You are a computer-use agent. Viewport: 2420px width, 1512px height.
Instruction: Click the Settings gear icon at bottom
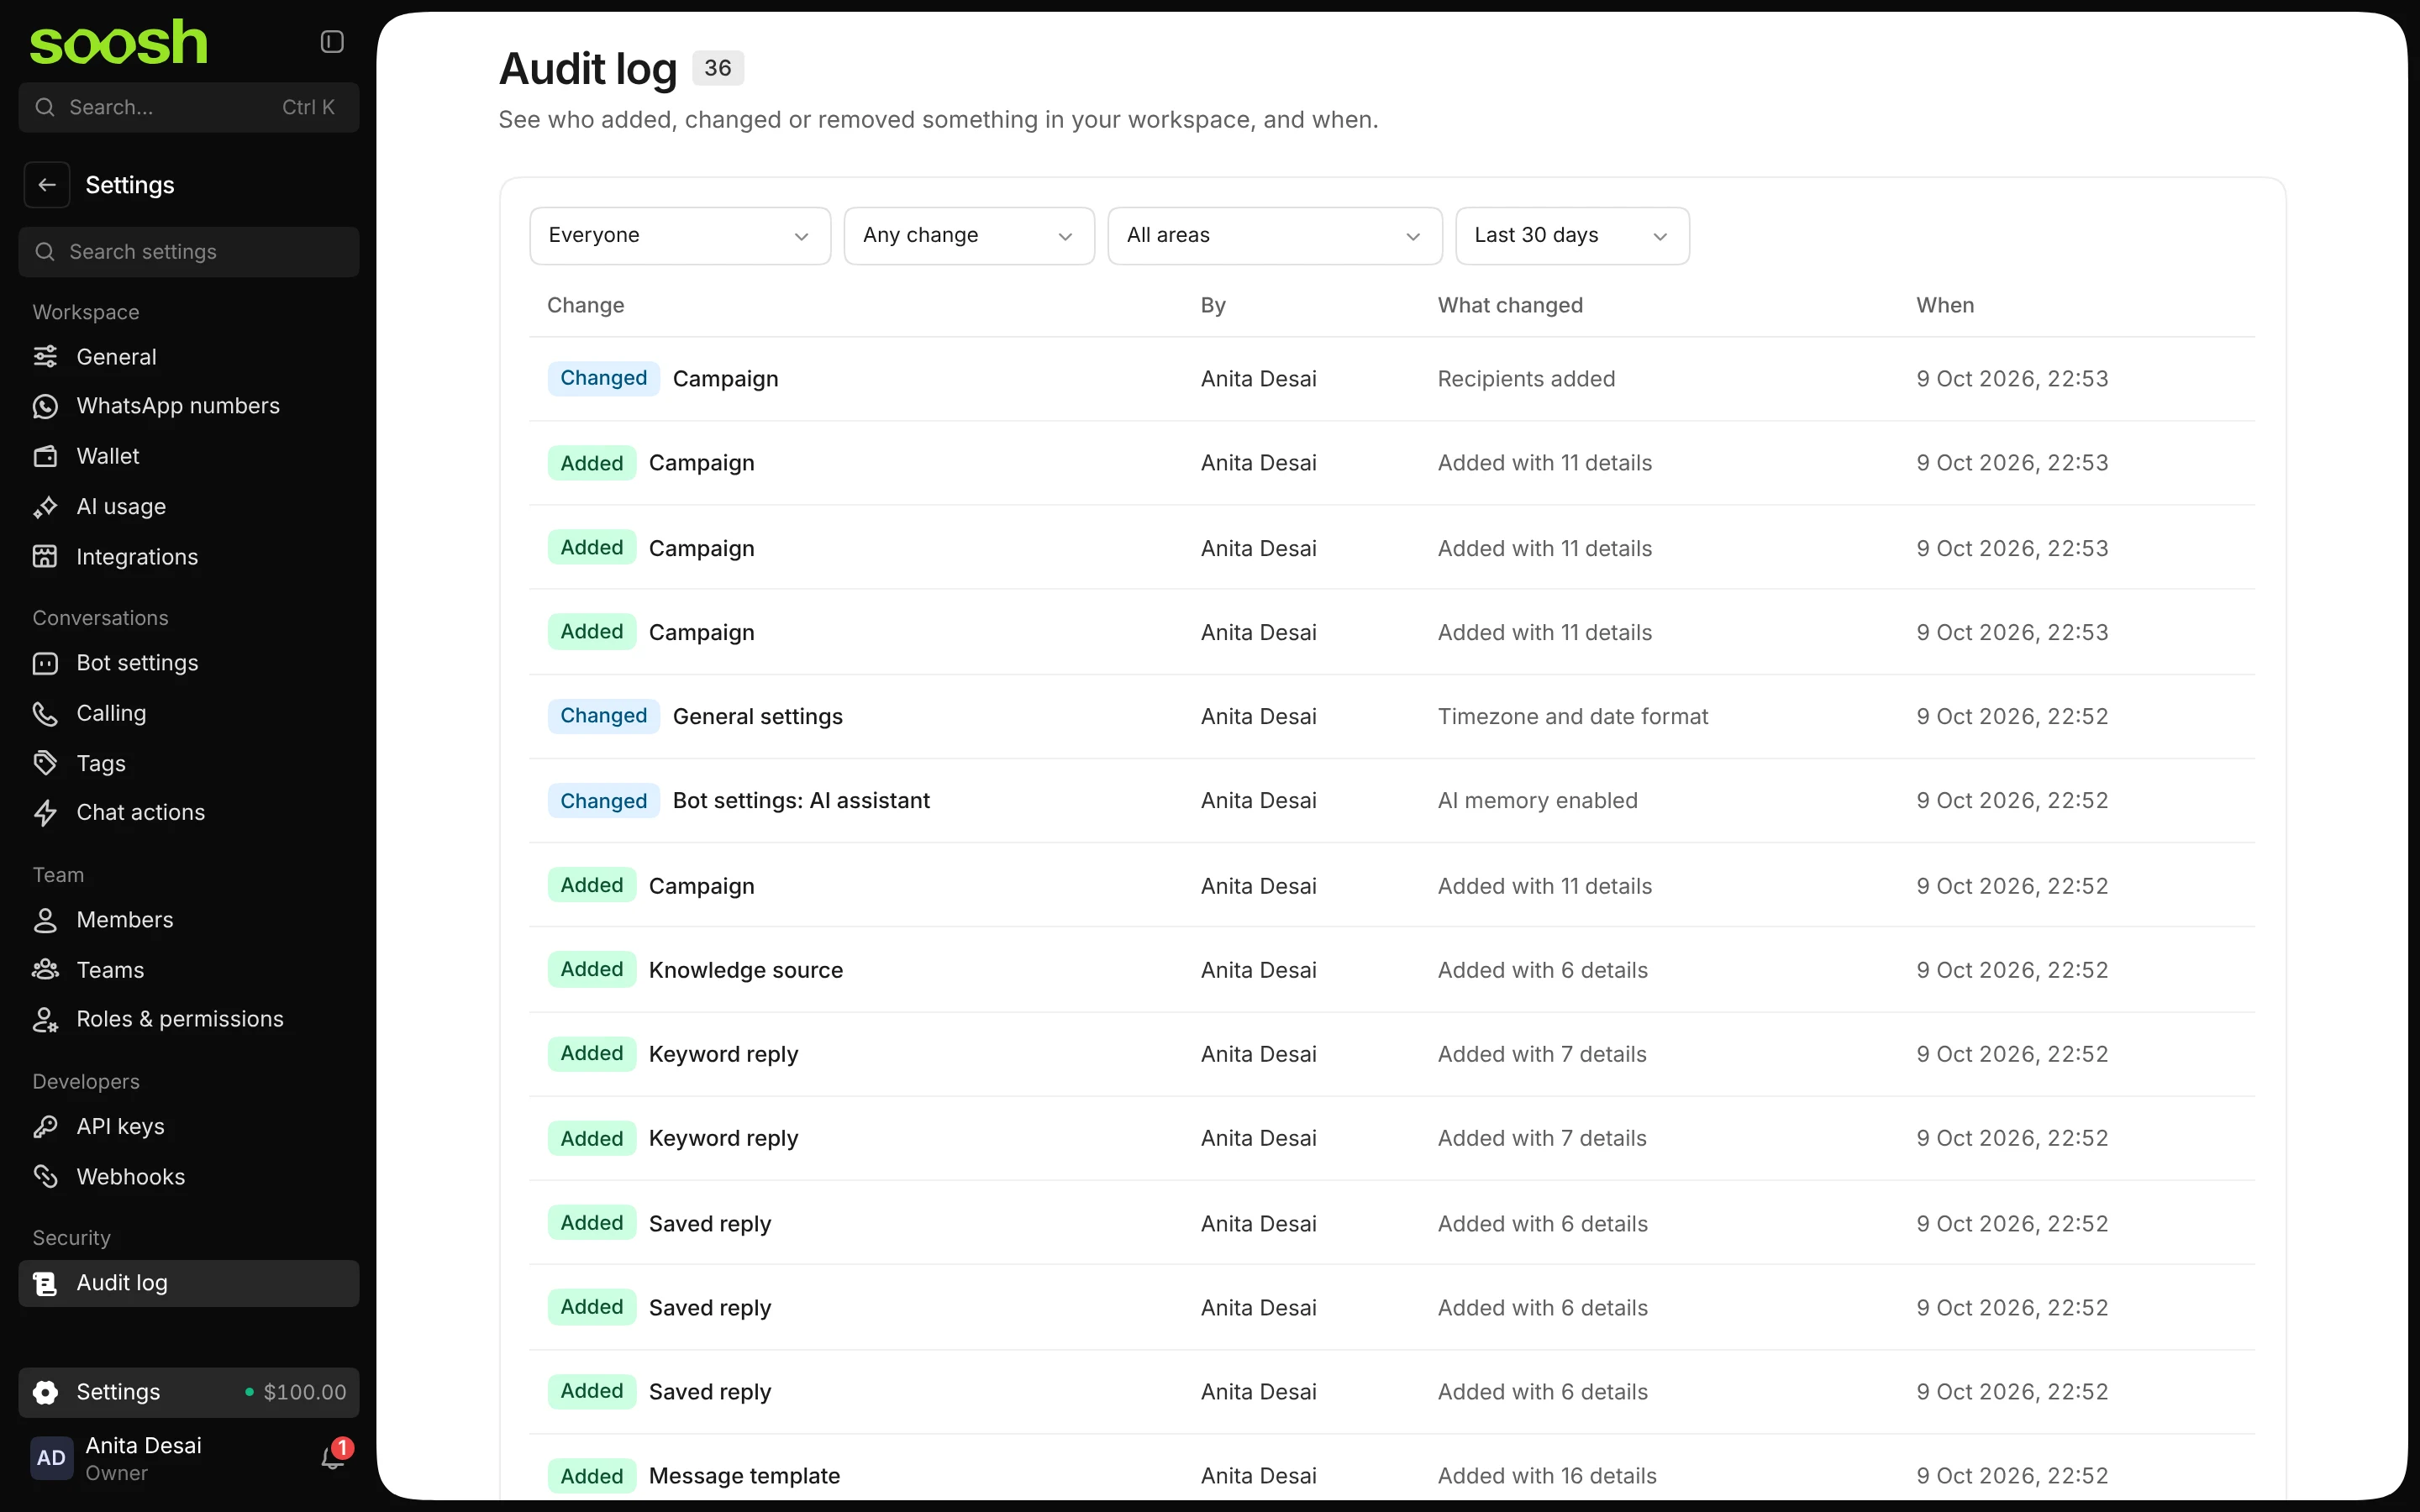click(45, 1392)
